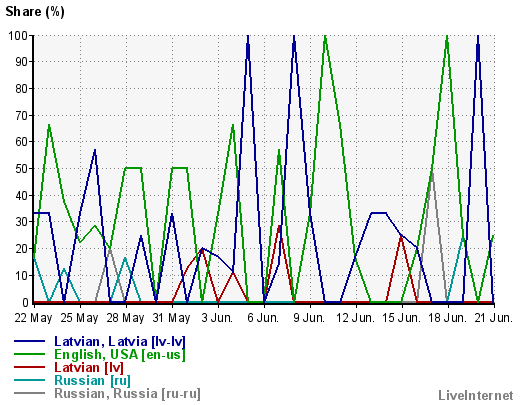Click the blue line swatch for Latvian, Latvia
Image resolution: width=520 pixels, height=405 pixels.
pos(29,341)
